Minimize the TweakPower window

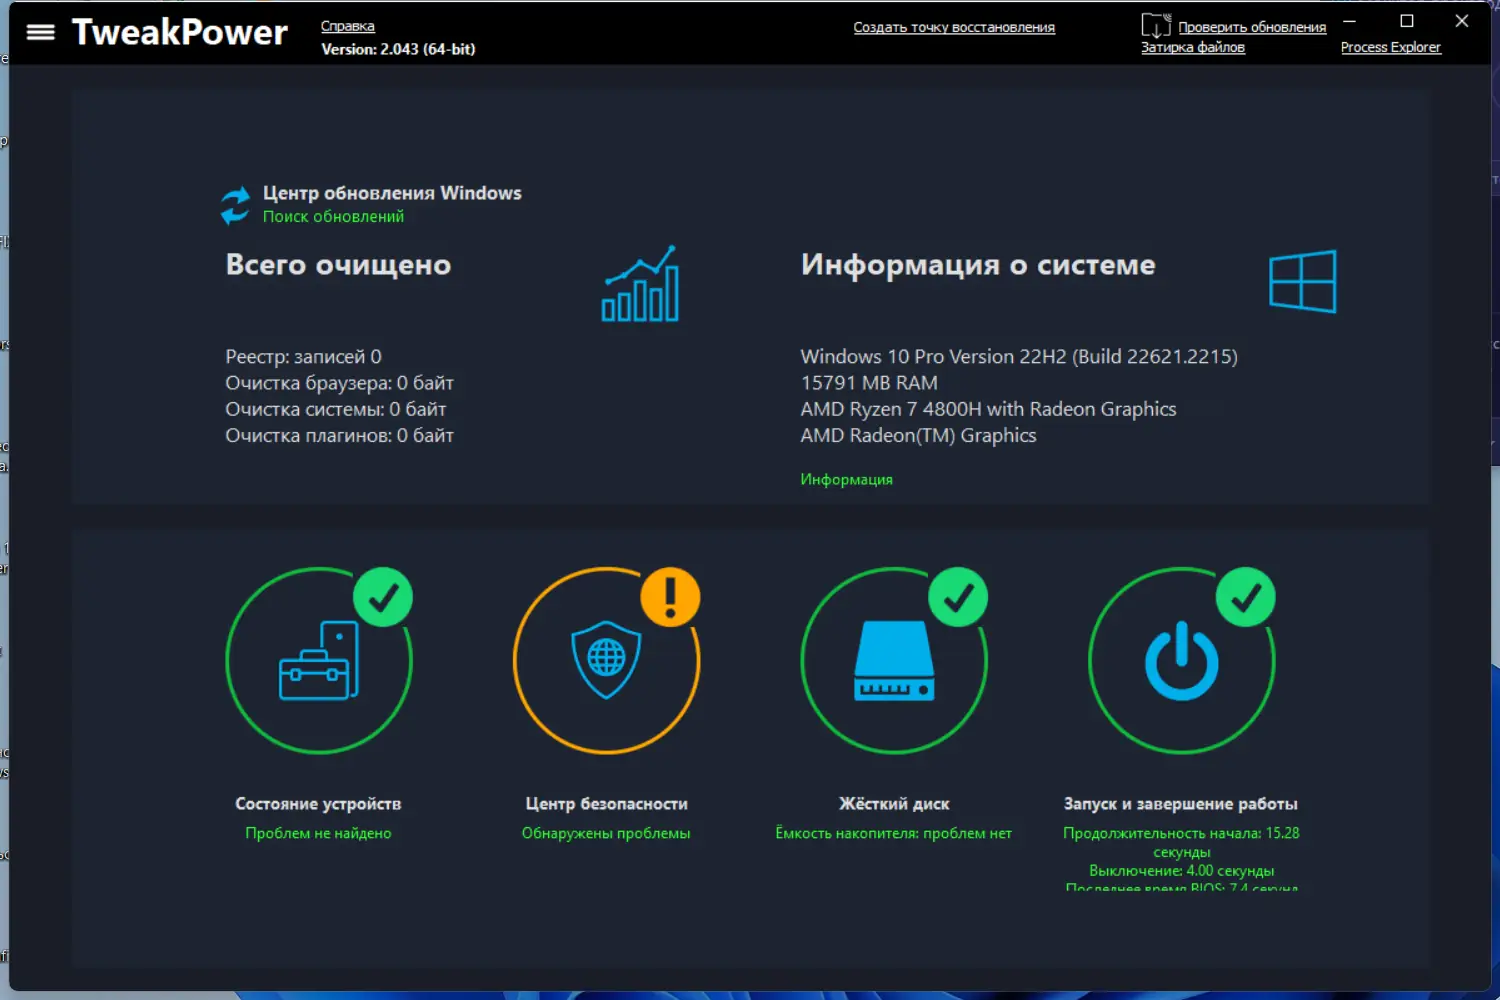[x=1349, y=21]
